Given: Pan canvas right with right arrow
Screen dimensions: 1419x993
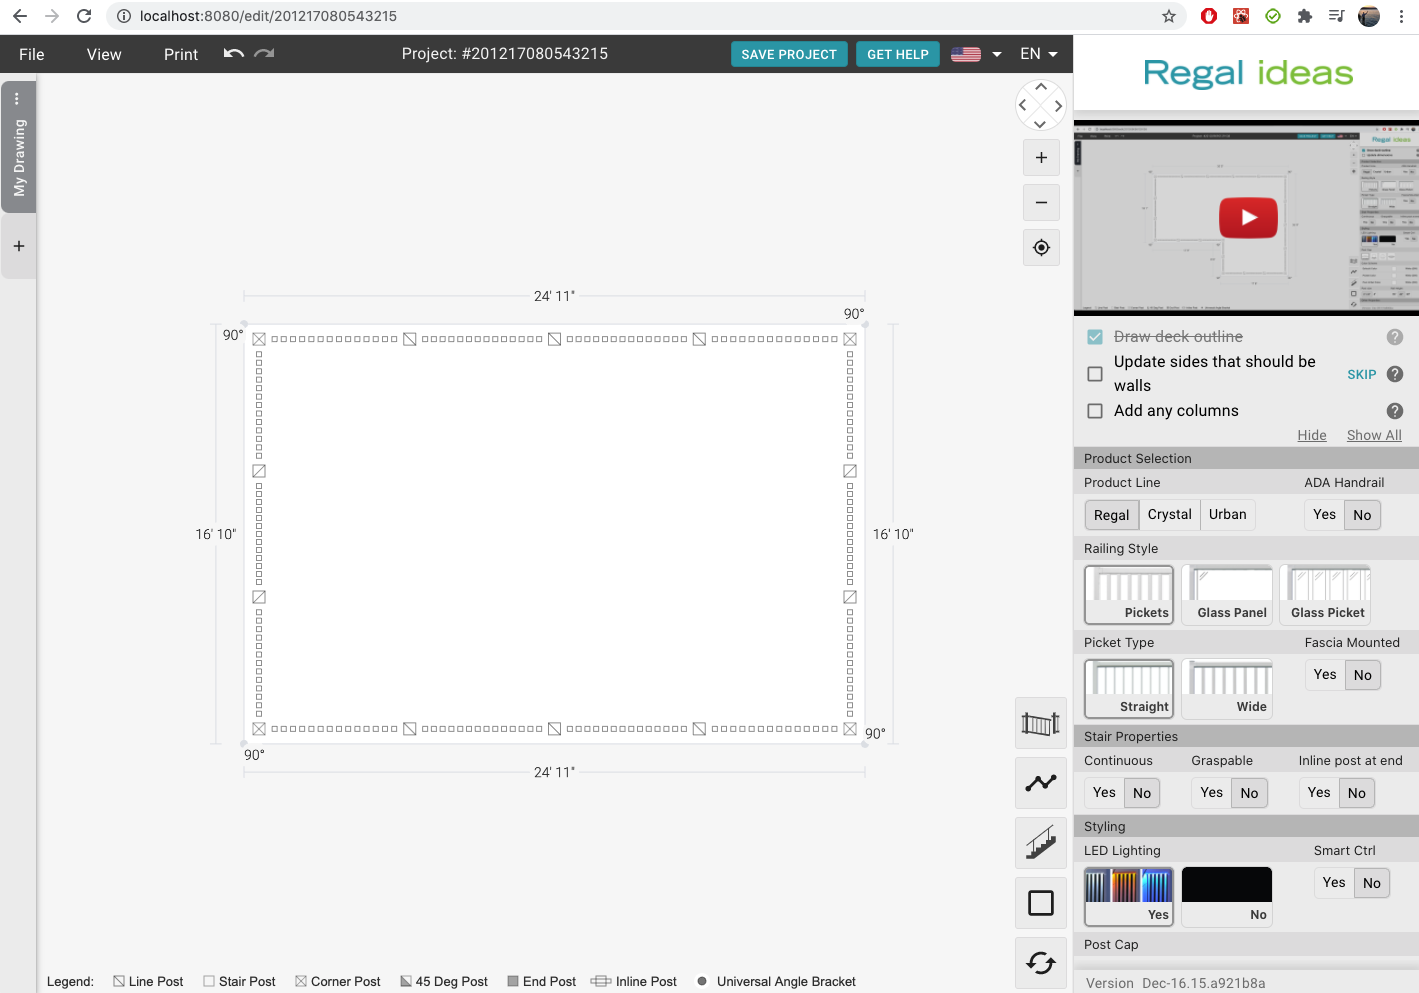Looking at the screenshot, I should (x=1058, y=105).
